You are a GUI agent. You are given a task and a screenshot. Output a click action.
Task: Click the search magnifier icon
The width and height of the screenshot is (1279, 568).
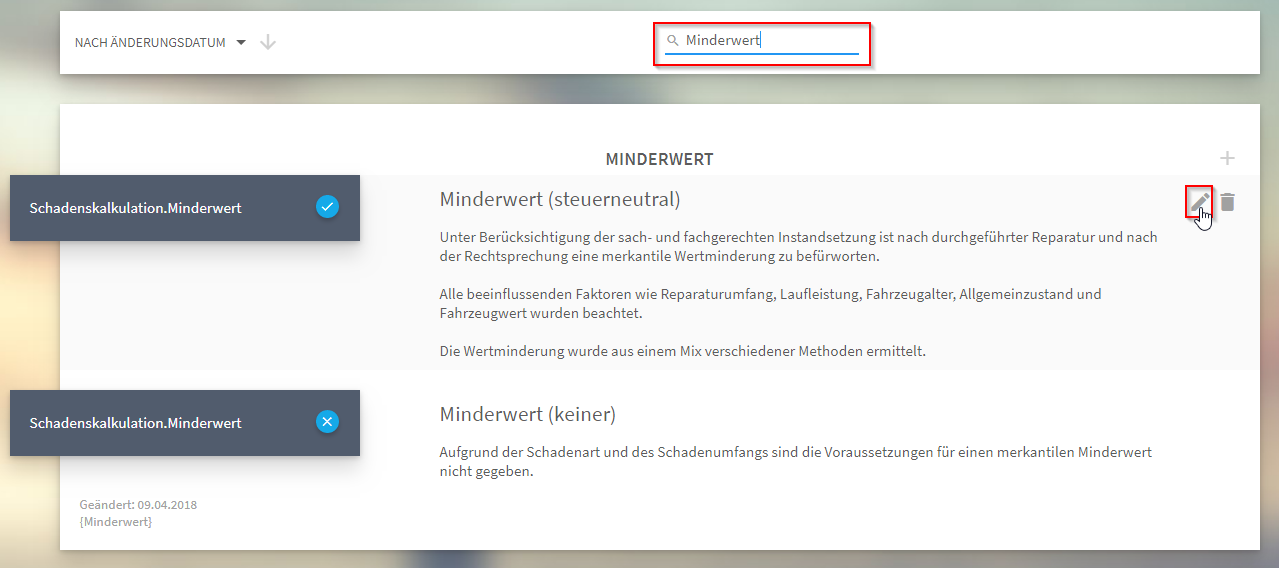pos(673,41)
